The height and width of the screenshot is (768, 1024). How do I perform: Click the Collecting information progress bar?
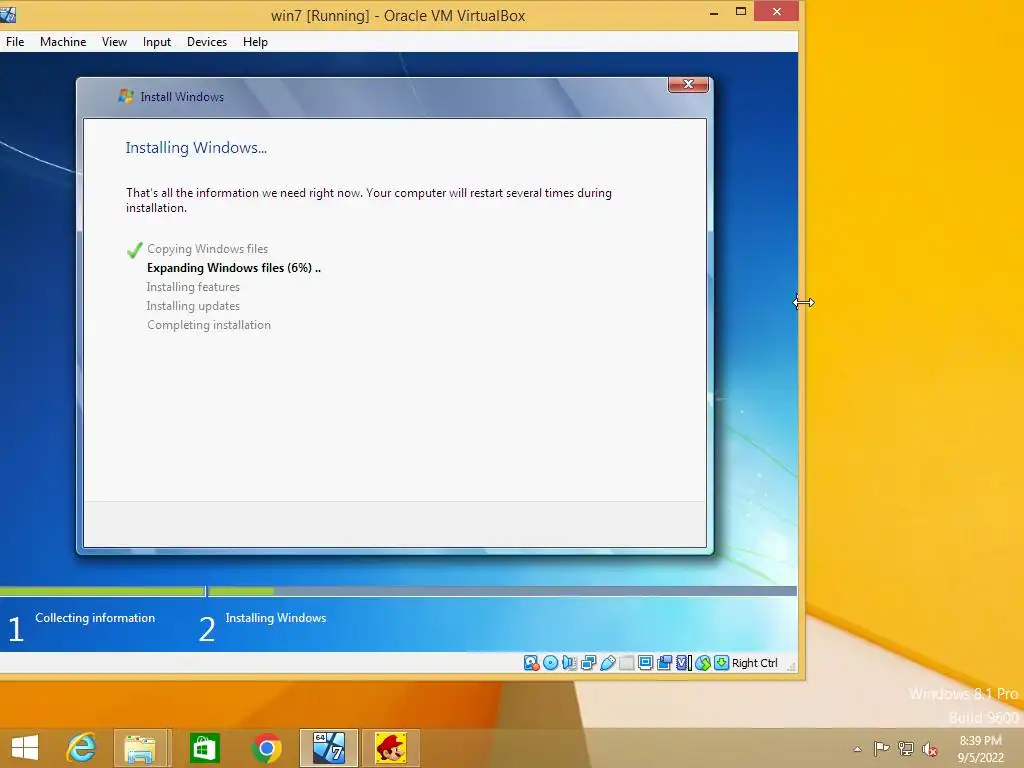tap(102, 592)
